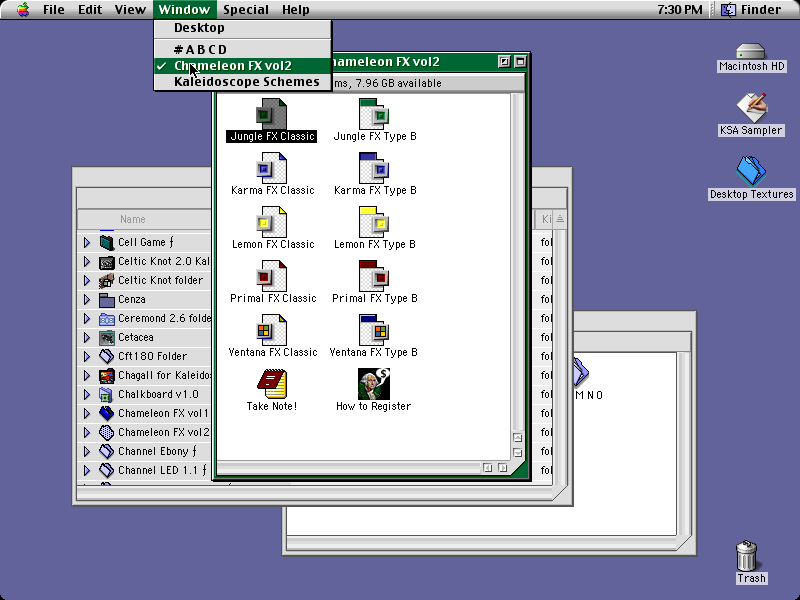Select the Jungle FX Classic scheme icon
Viewport: 800px width, 600px height.
click(x=271, y=114)
